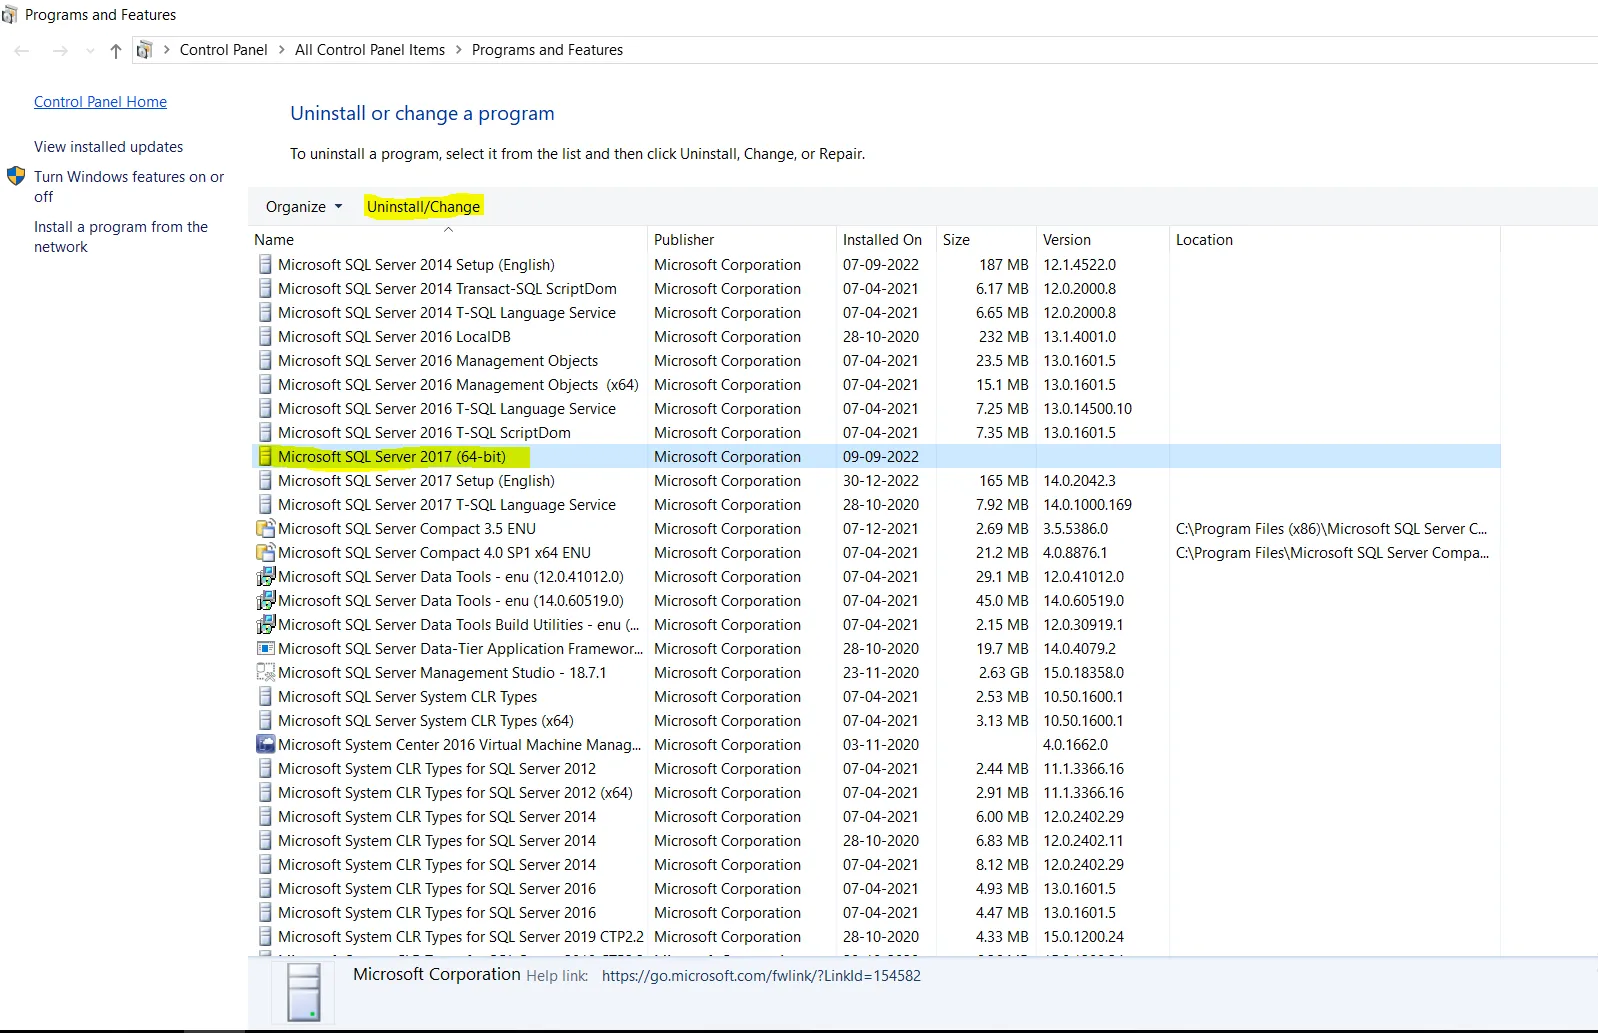Click the 2016 T-SQL ScriptDom icon

pyautogui.click(x=265, y=433)
